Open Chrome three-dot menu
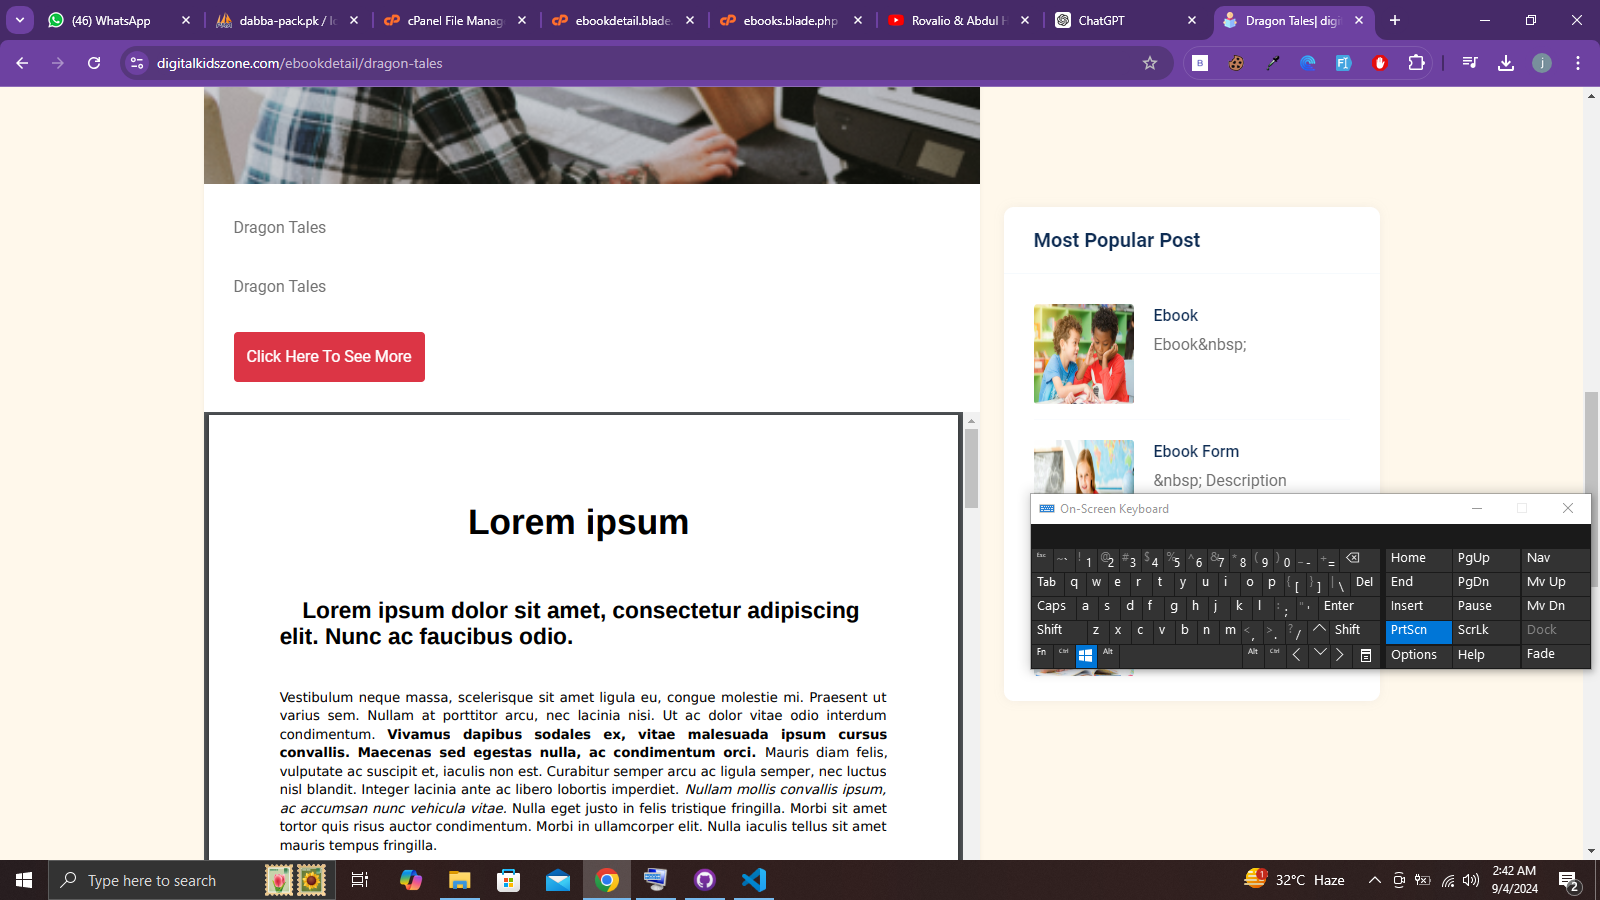 point(1578,63)
